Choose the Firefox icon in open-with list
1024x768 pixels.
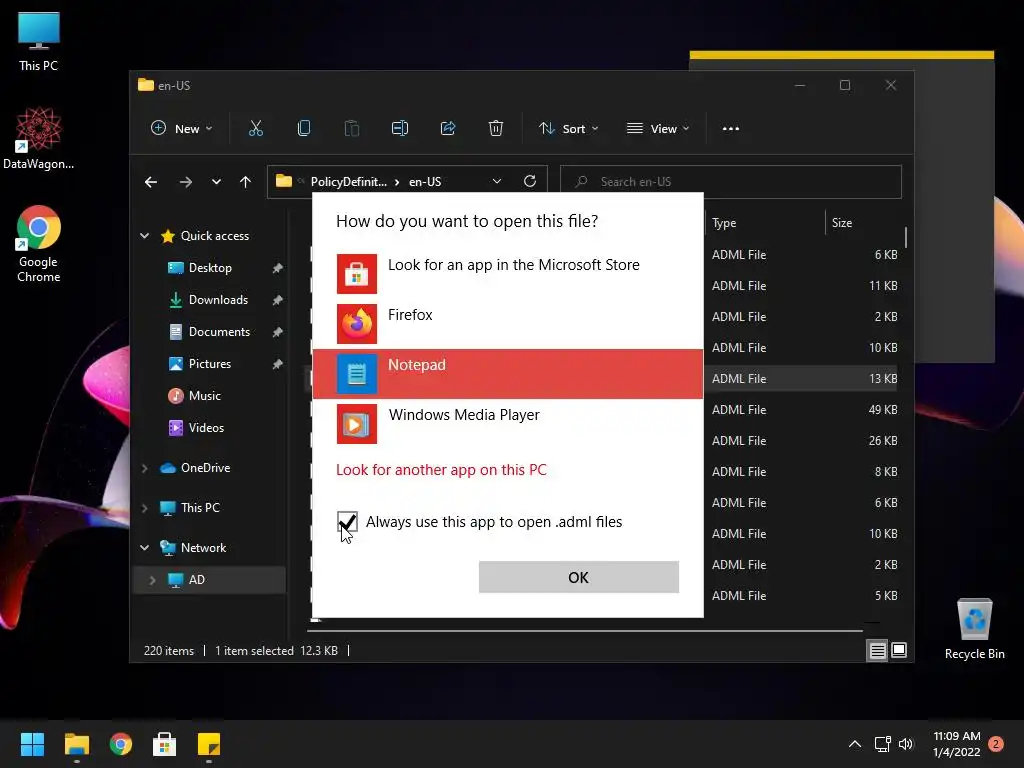pyautogui.click(x=357, y=324)
